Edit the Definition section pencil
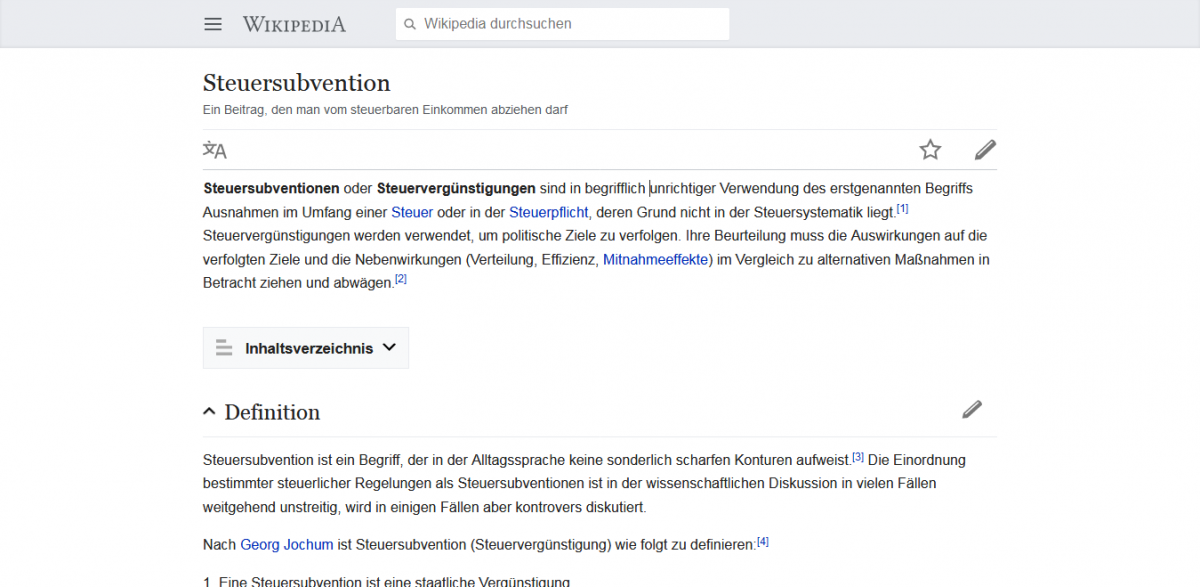Viewport: 1200px width, 587px height. [971, 409]
